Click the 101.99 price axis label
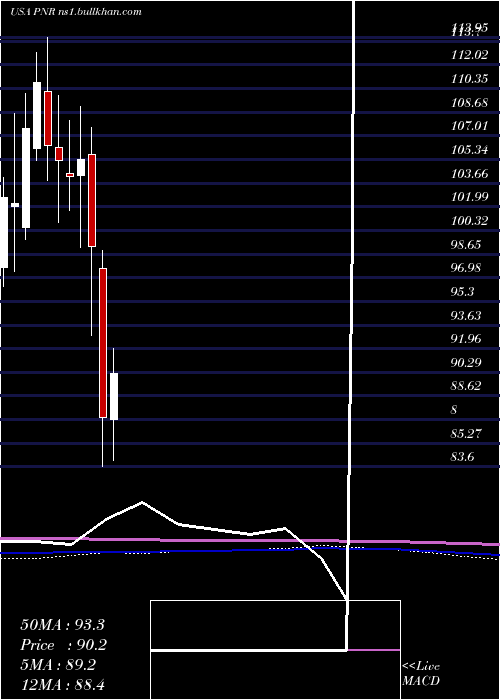The height and width of the screenshot is (700, 500). (x=467, y=197)
